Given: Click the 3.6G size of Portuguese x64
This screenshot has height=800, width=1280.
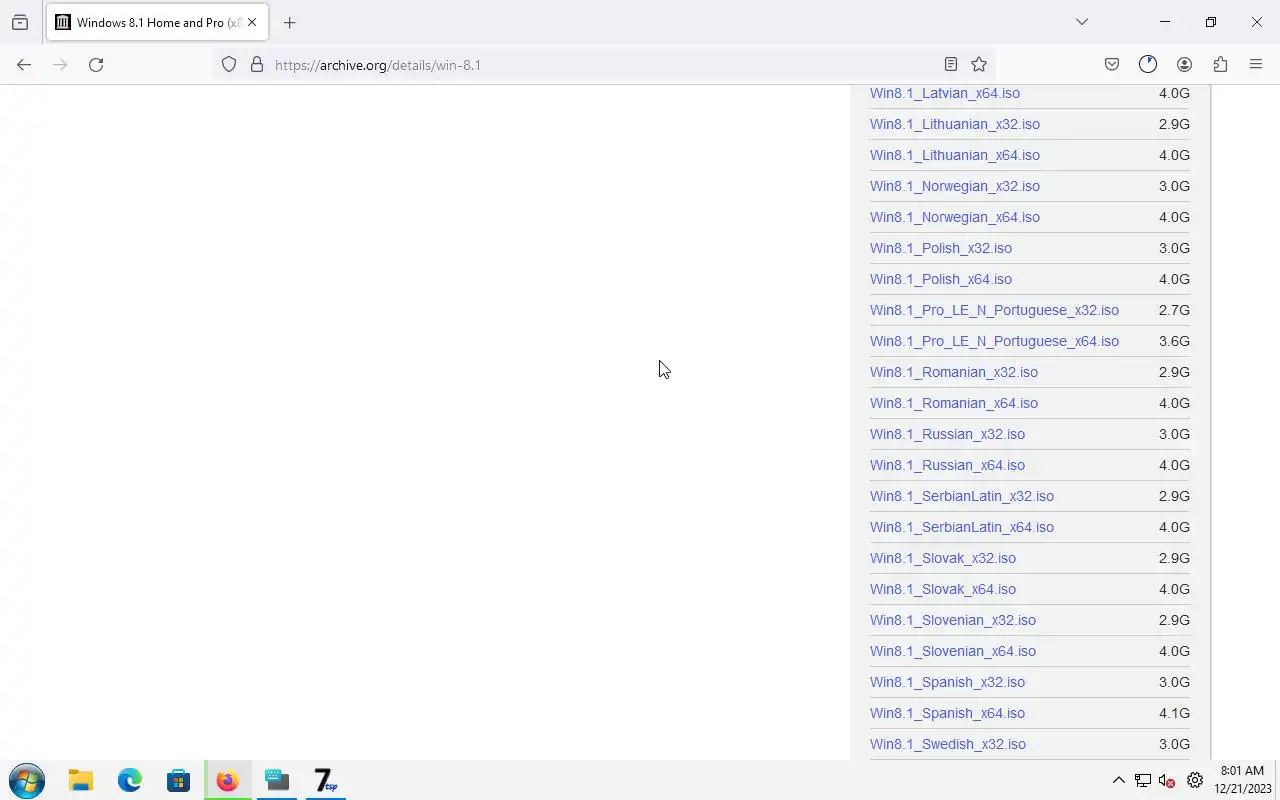Looking at the screenshot, I should (x=1174, y=341).
